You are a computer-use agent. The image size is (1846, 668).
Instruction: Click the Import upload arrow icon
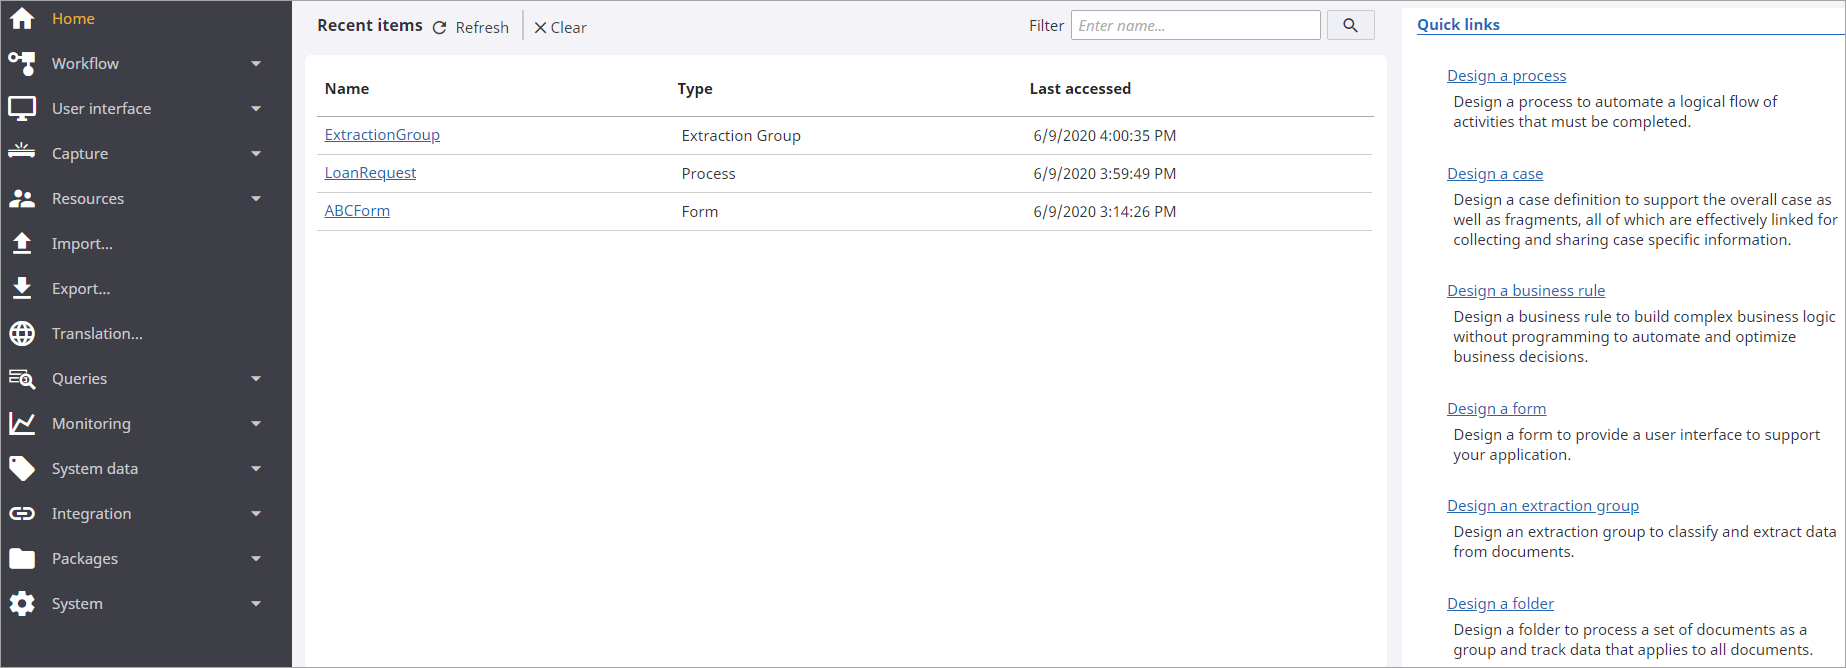[x=22, y=243]
